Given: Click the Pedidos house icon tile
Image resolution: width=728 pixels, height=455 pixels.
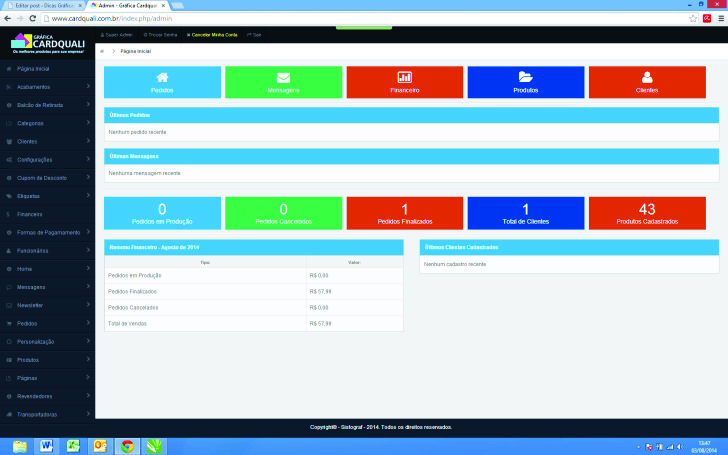Looking at the screenshot, I should [162, 82].
